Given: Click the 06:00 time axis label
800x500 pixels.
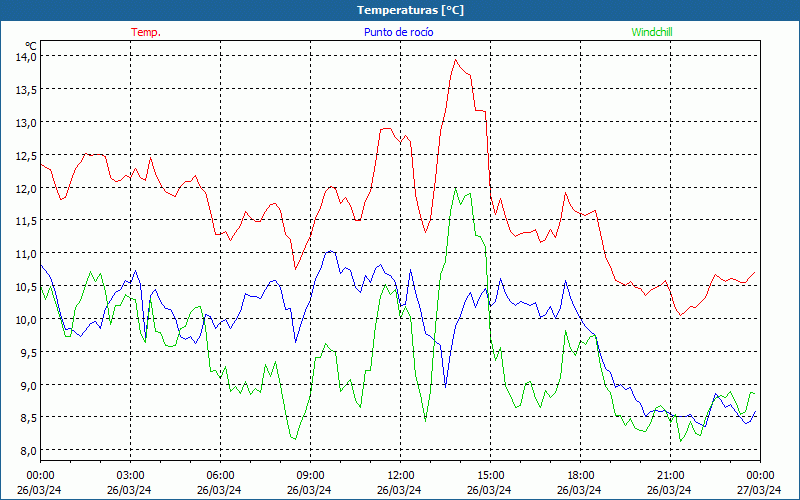Looking at the screenshot, I should coord(220,476).
